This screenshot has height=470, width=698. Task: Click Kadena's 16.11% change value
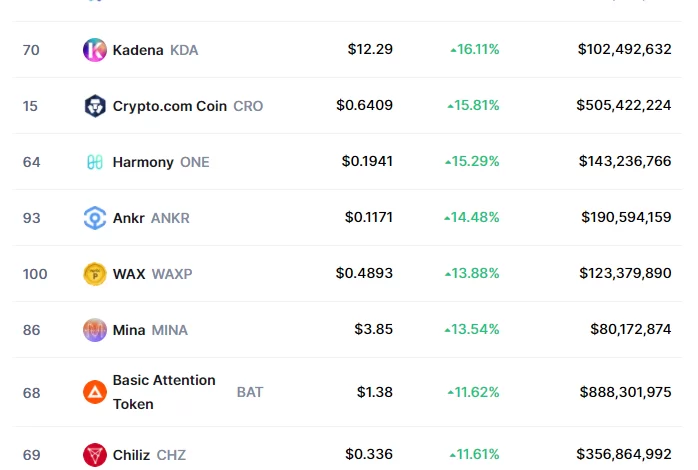475,50
